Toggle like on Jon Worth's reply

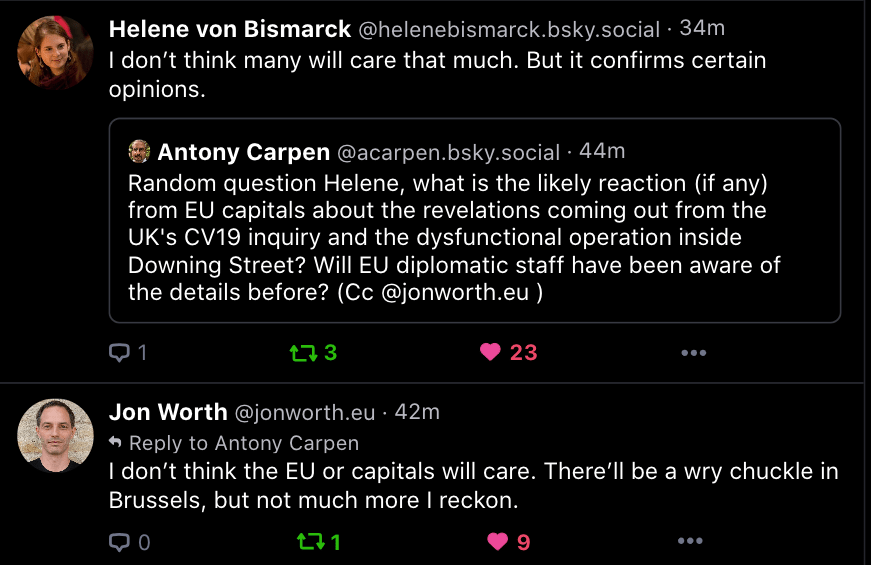click(x=497, y=542)
